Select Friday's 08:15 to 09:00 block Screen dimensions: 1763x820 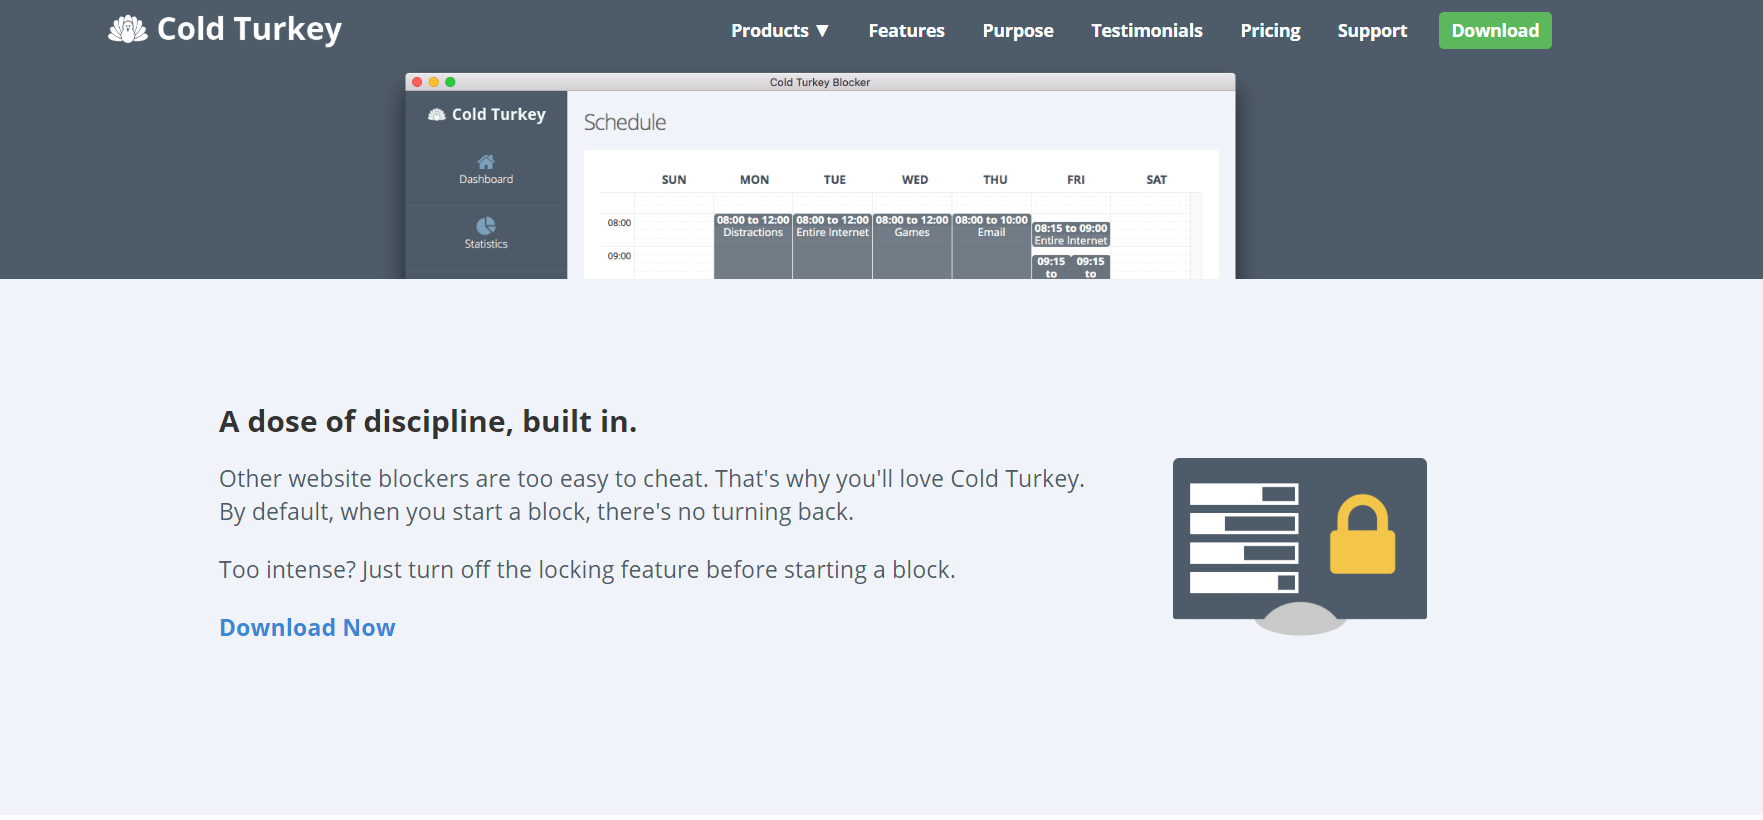coord(1071,235)
